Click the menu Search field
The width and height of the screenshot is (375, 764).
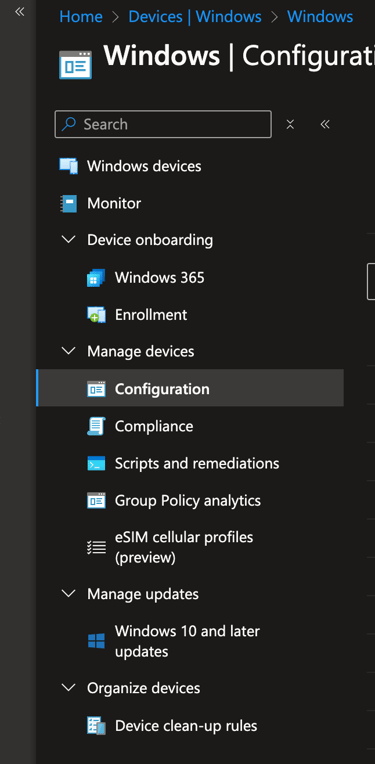click(x=163, y=124)
